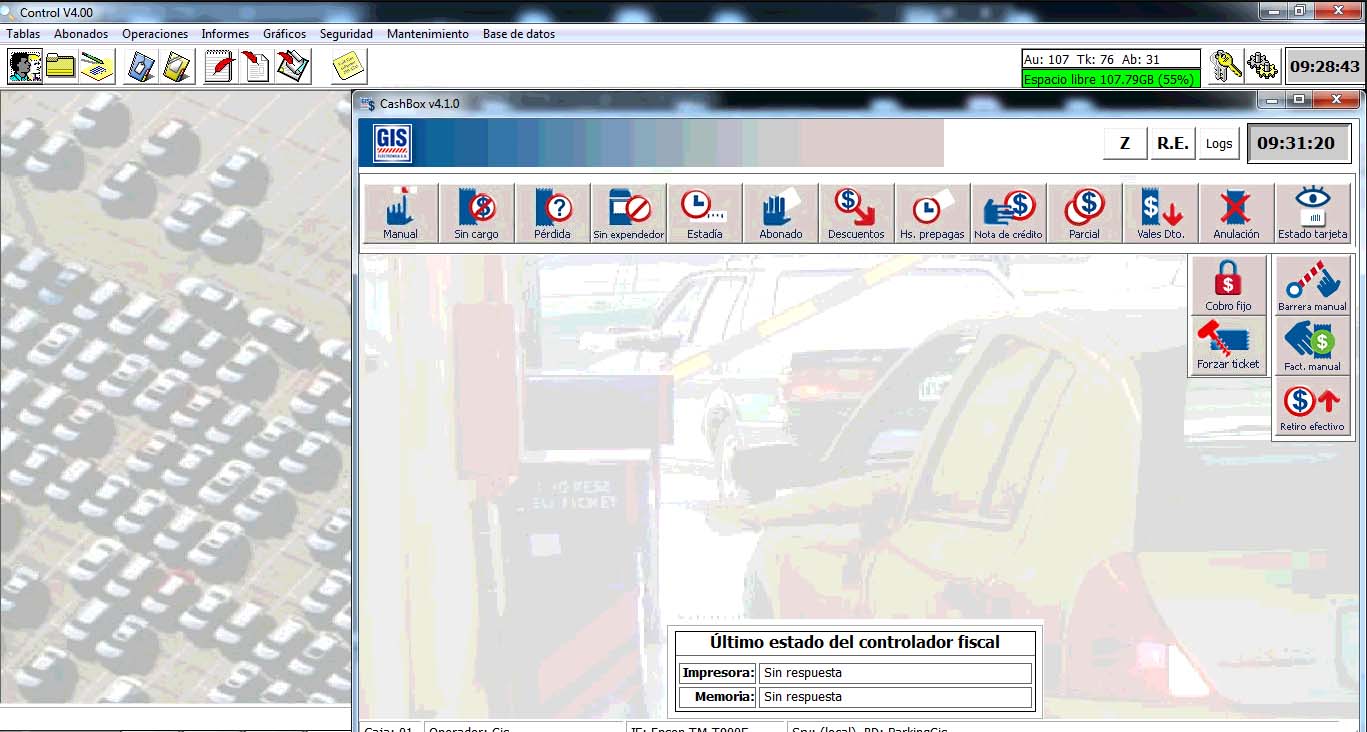Open Hs. prepagas prepaid hours
The width and height of the screenshot is (1367, 732).
(x=933, y=213)
